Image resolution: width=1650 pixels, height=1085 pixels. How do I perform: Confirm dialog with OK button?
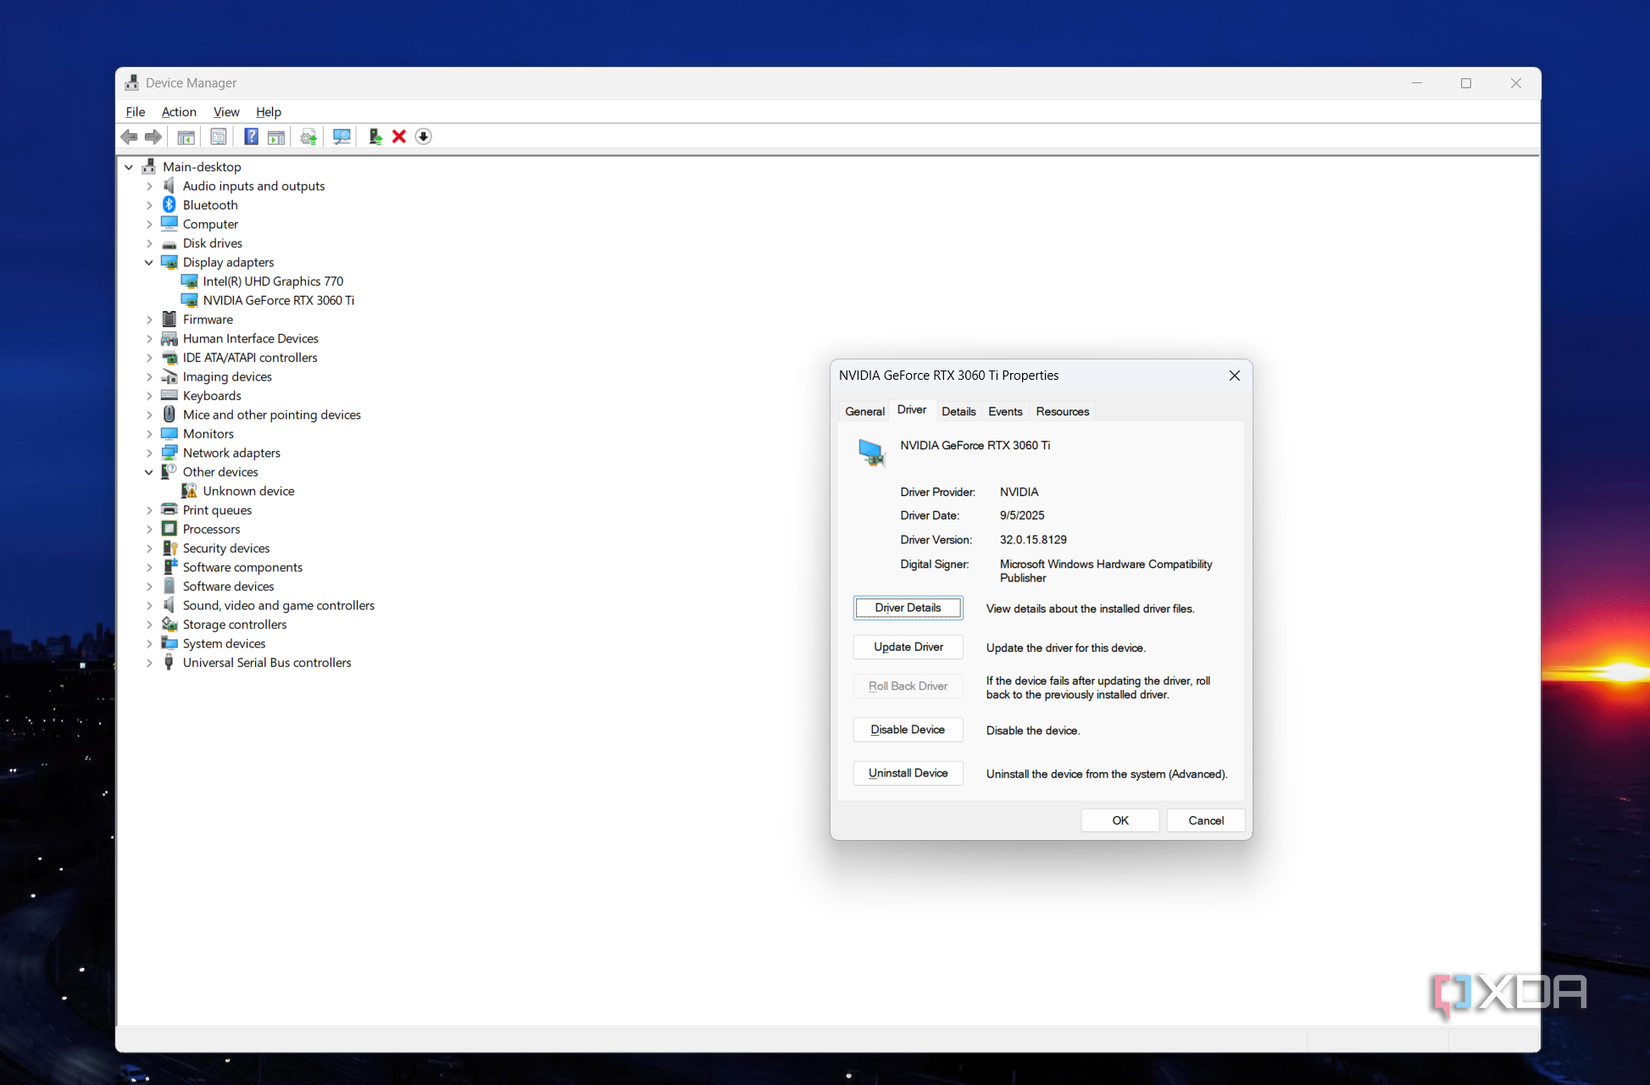coord(1120,820)
